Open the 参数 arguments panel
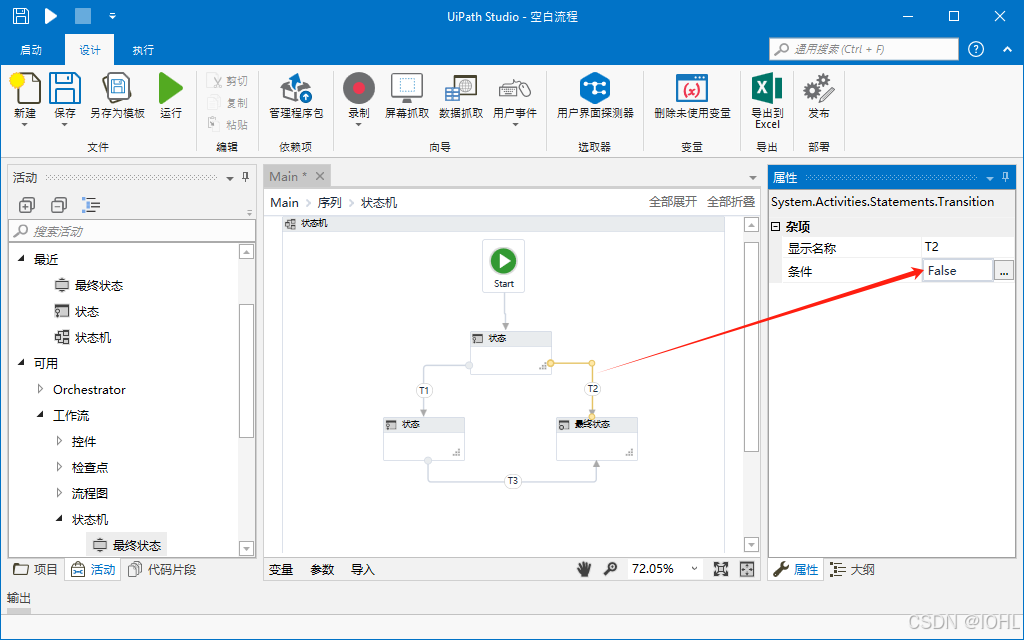The height and width of the screenshot is (640, 1024). coord(322,569)
